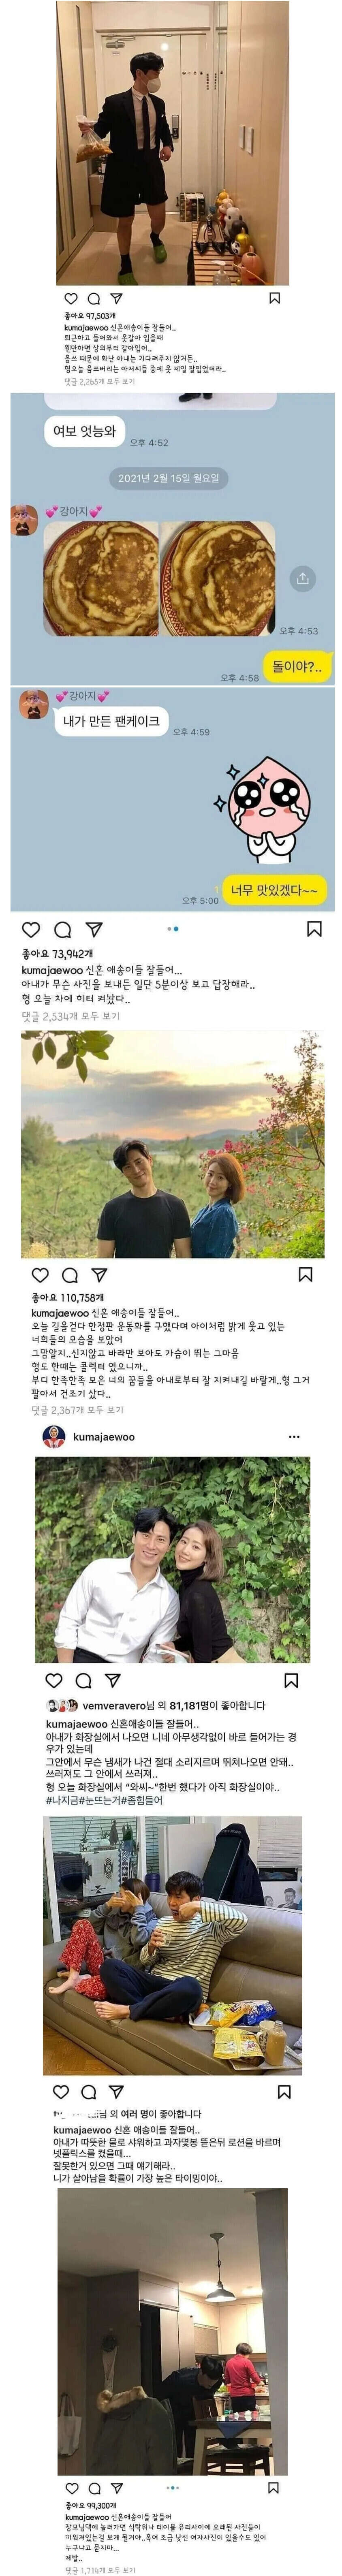Viewport: 342px width, 2576px height.
Task: Share the post with 73,942 likes
Action: (94, 929)
